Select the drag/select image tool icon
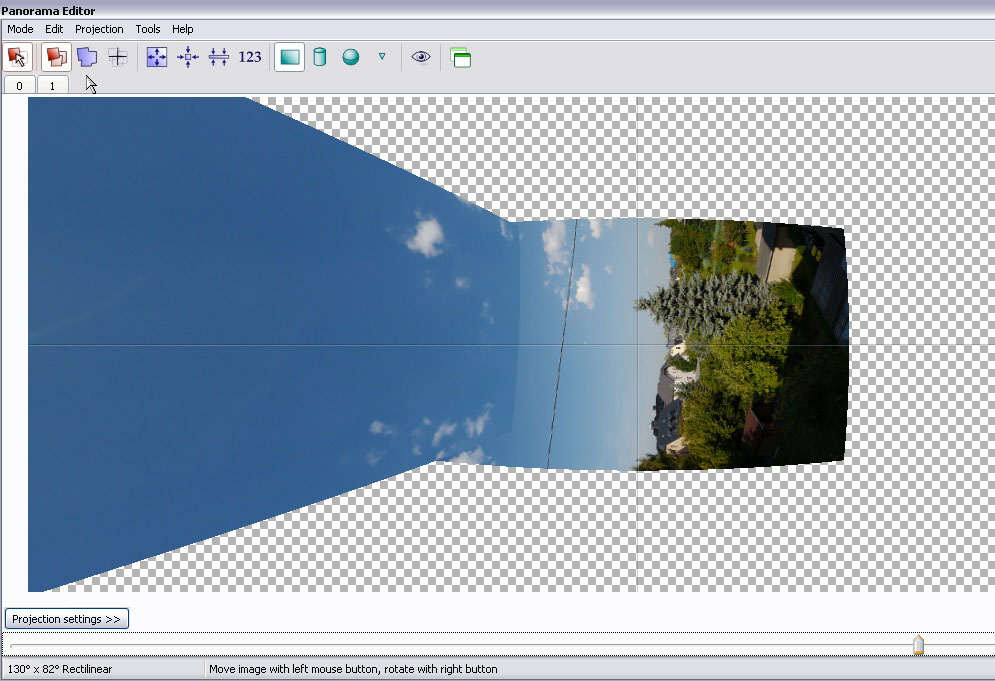Screen dimensions: 995x681 tap(17, 57)
